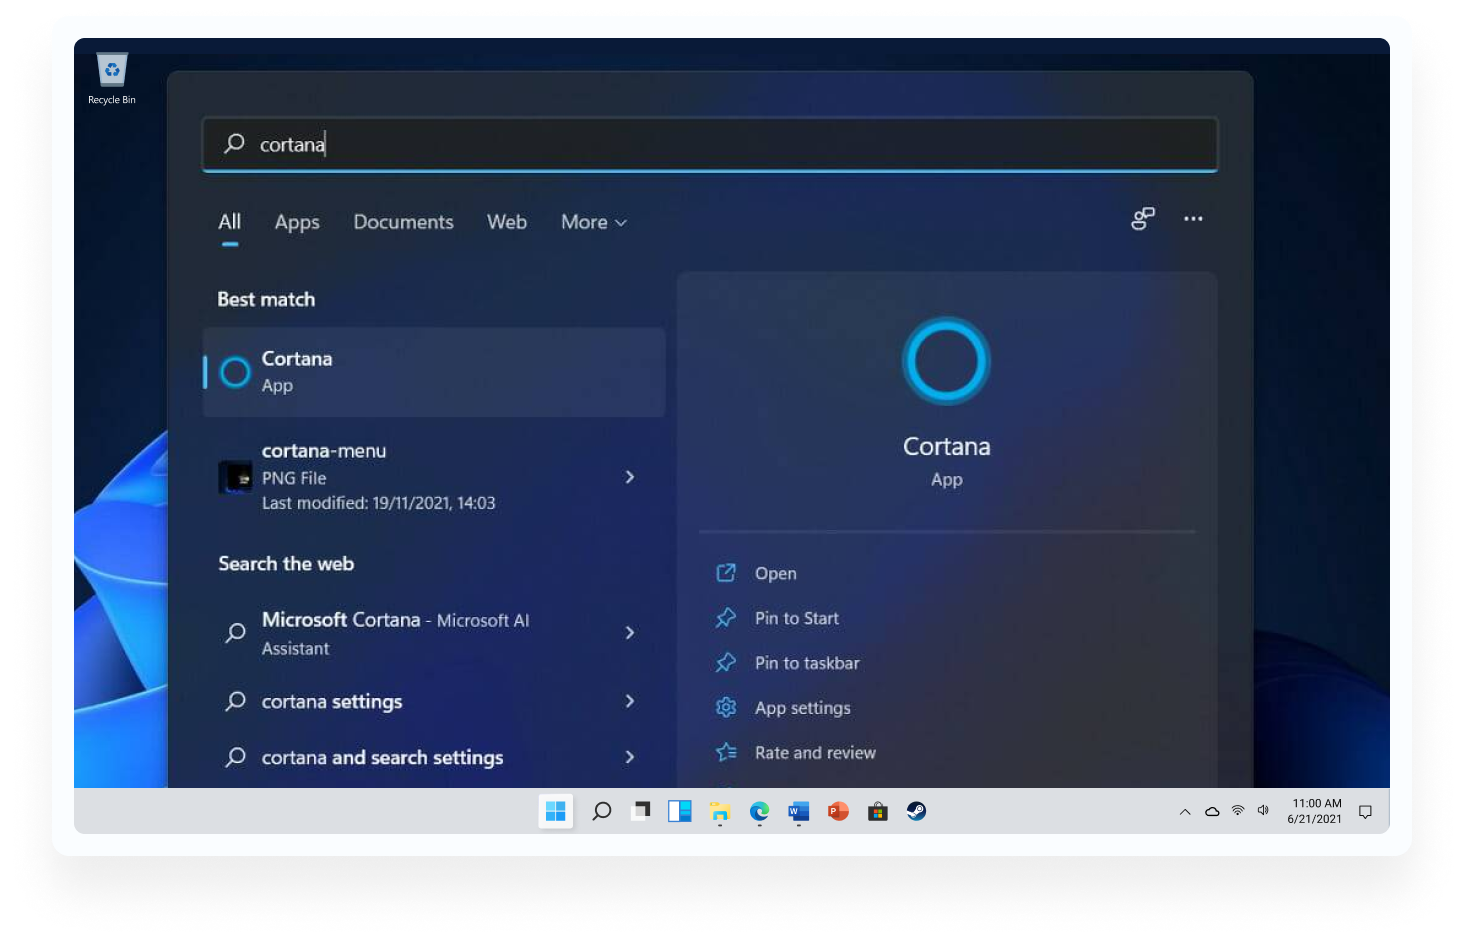This screenshot has height=942, width=1462.
Task: Click pin icon next to Pin to taskbar
Action: click(x=726, y=663)
